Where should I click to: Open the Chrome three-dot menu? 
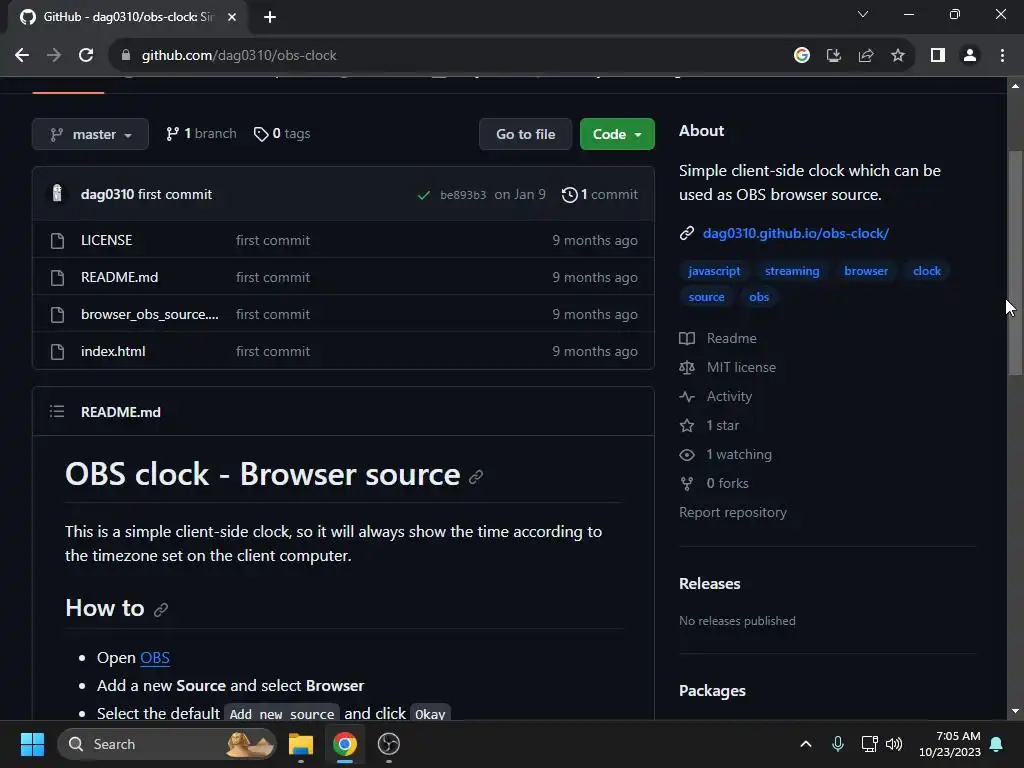1002,56
